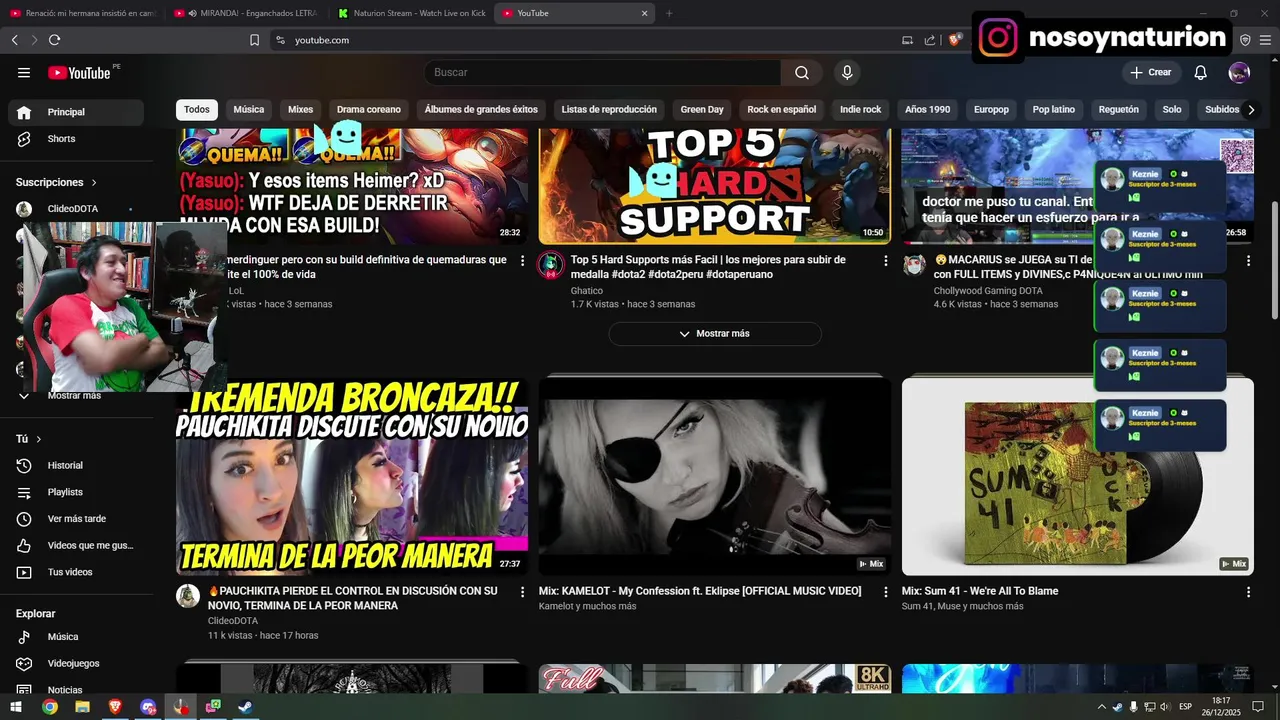Select the Pop latino chip

pyautogui.click(x=1054, y=110)
